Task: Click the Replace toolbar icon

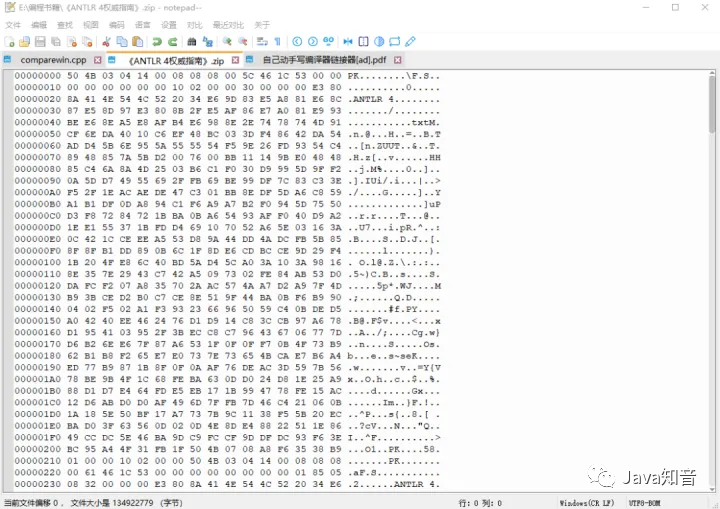Action: coord(208,42)
